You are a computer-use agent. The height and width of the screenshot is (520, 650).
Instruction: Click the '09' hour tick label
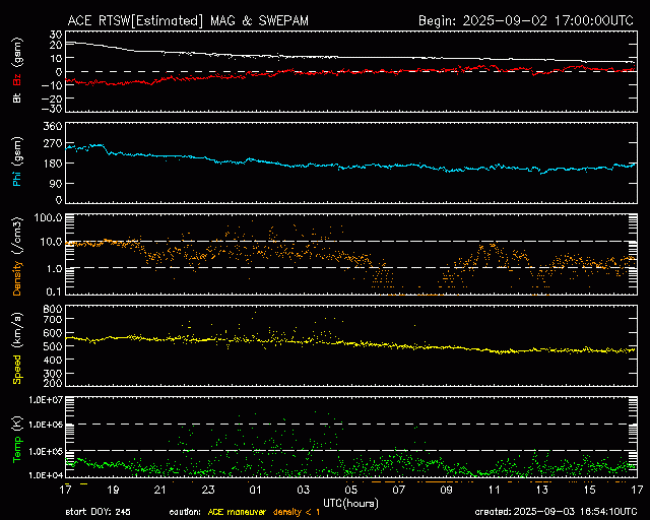click(x=446, y=490)
